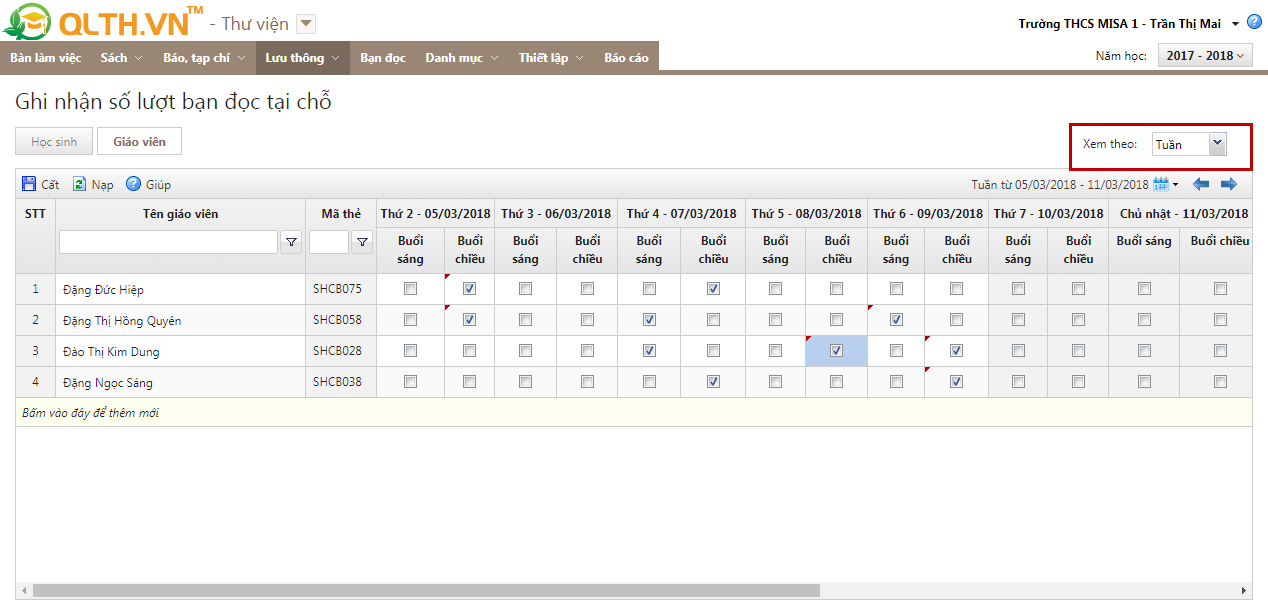Click Chủ nhật - 11/03/2018 column header
Image resolution: width=1268 pixels, height=615 pixels.
[1183, 214]
